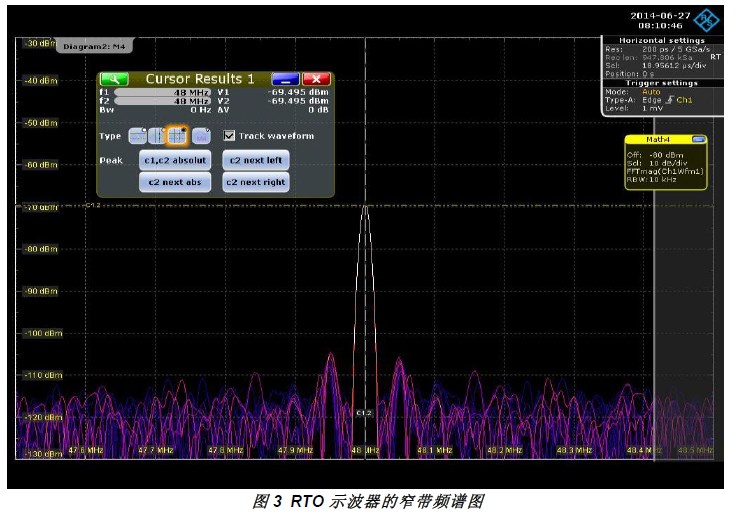738x516 pixels.
Task: Click the Rohde & Schwarz logo icon
Action: (x=707, y=19)
